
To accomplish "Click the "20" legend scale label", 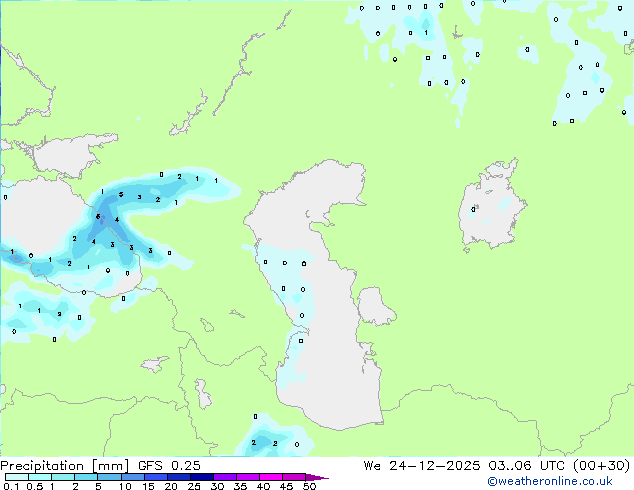I will click(171, 486).
